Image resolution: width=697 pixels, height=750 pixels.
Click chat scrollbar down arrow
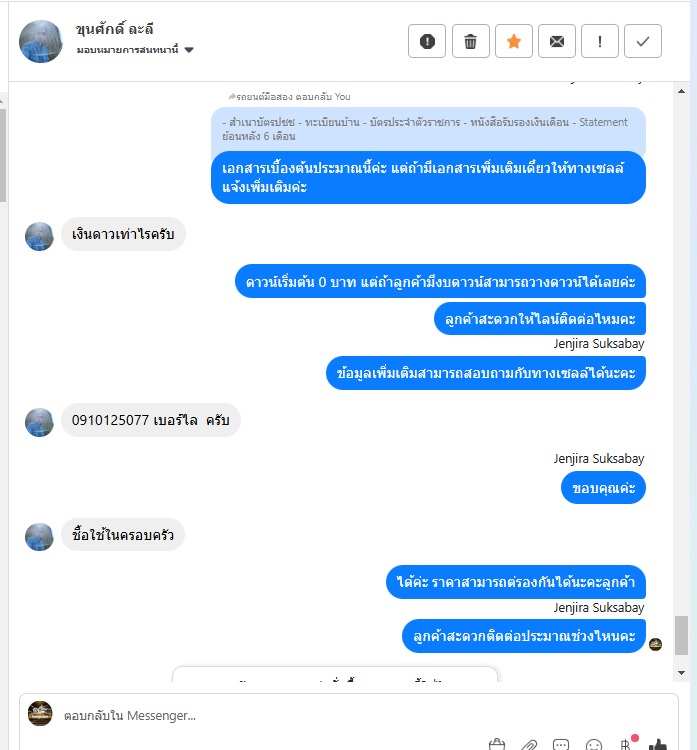pos(682,673)
